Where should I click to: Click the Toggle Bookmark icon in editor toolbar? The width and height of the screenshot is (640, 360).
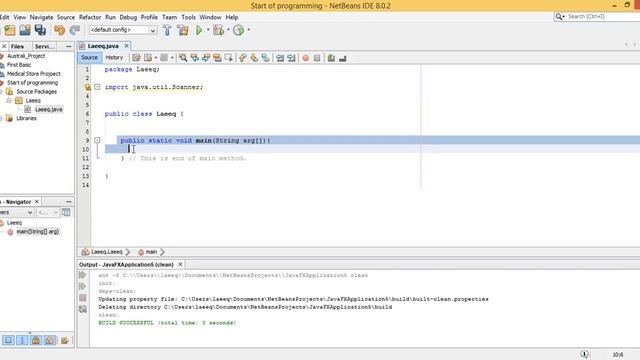266,58
